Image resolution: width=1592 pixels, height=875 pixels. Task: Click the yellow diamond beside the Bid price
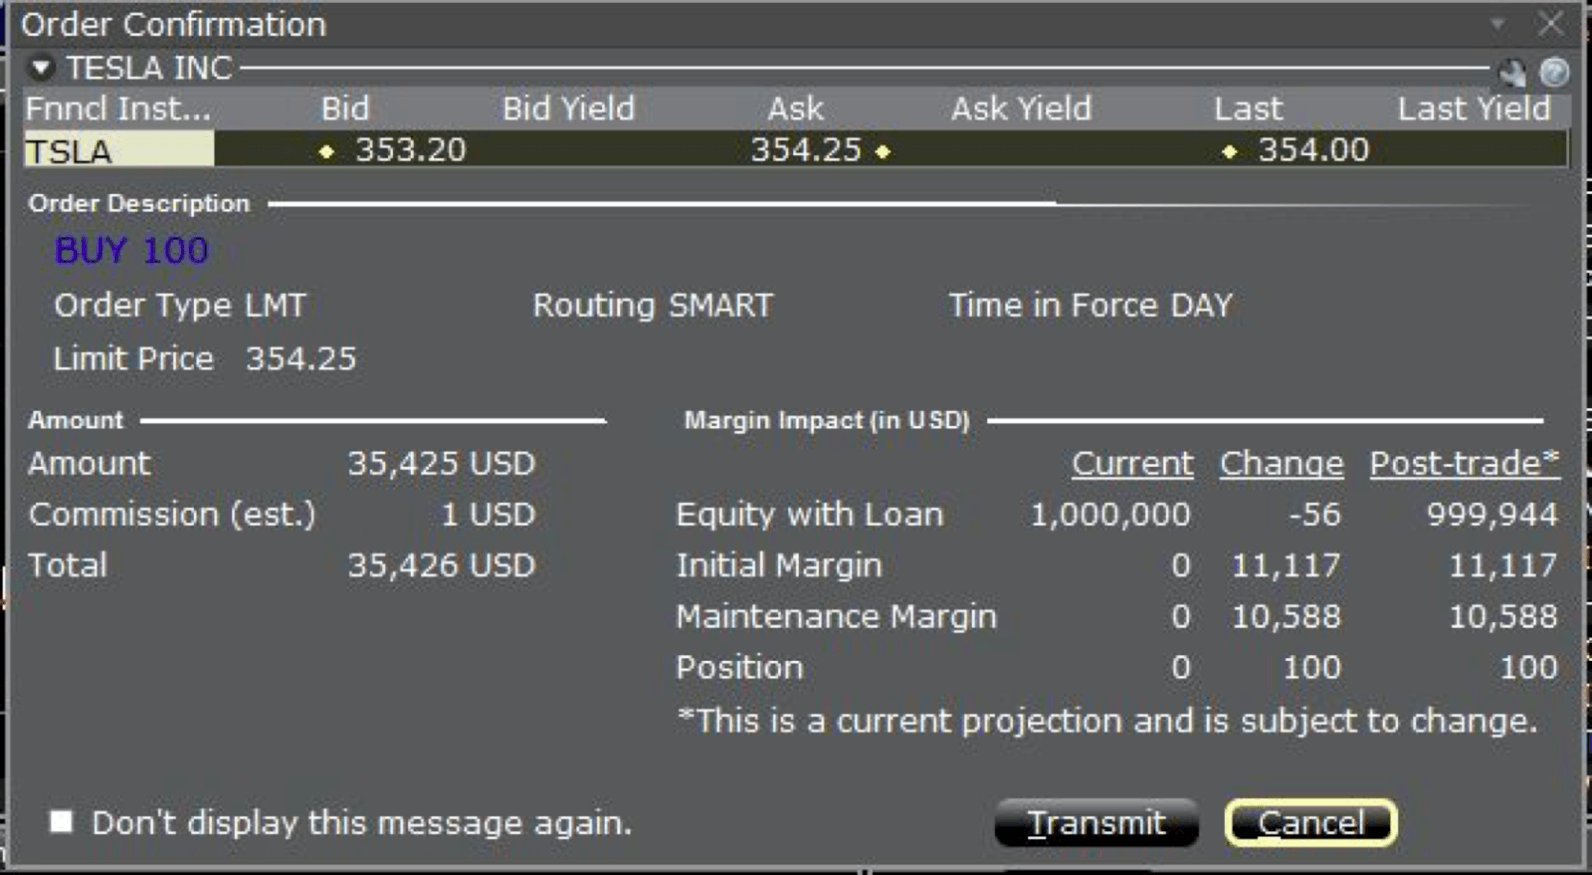[327, 151]
